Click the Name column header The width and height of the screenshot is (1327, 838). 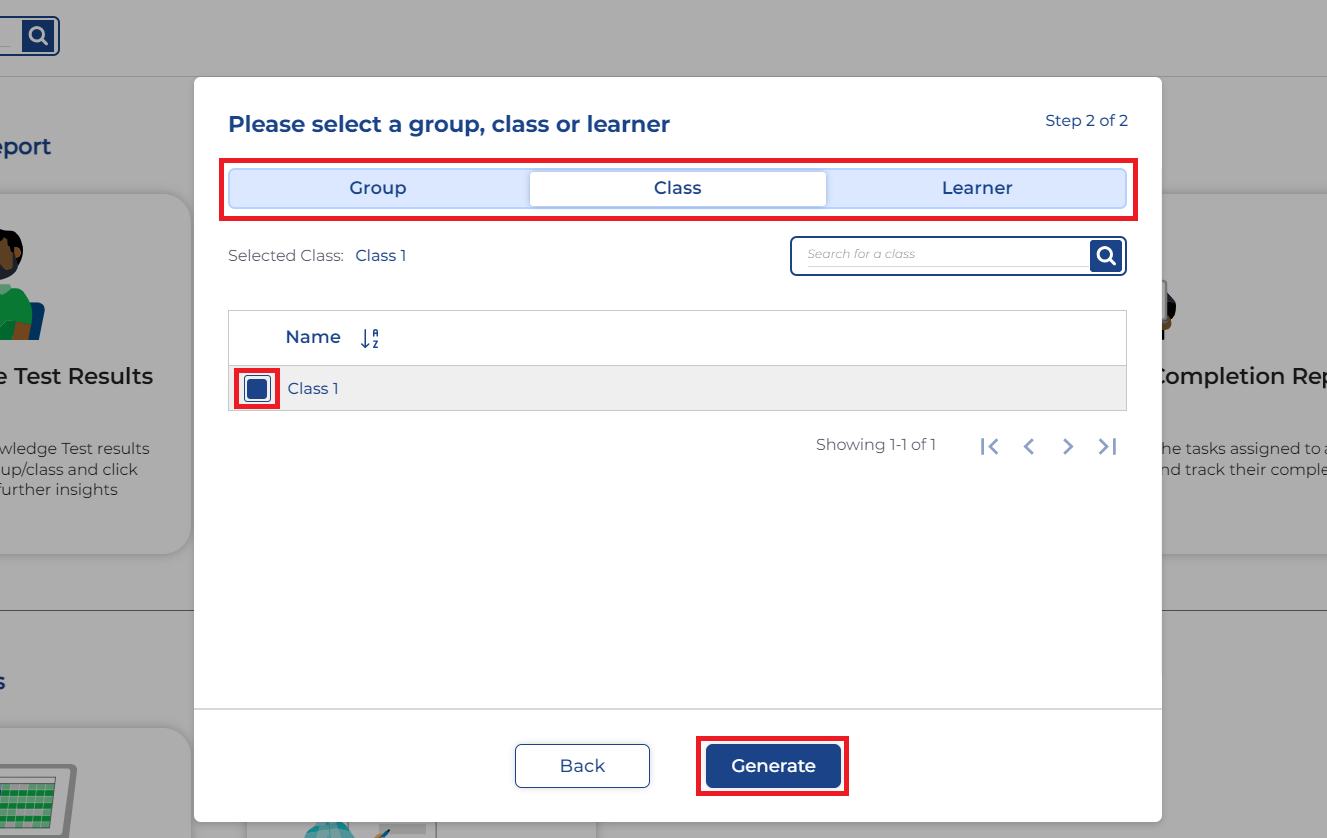pos(312,337)
